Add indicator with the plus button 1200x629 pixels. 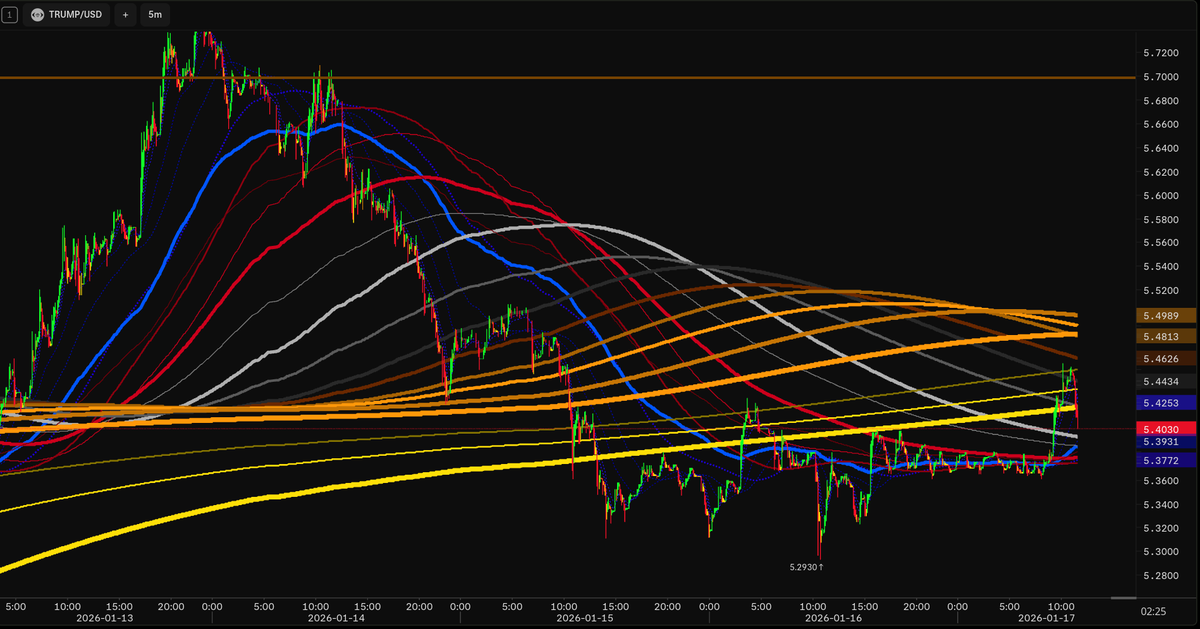point(125,15)
